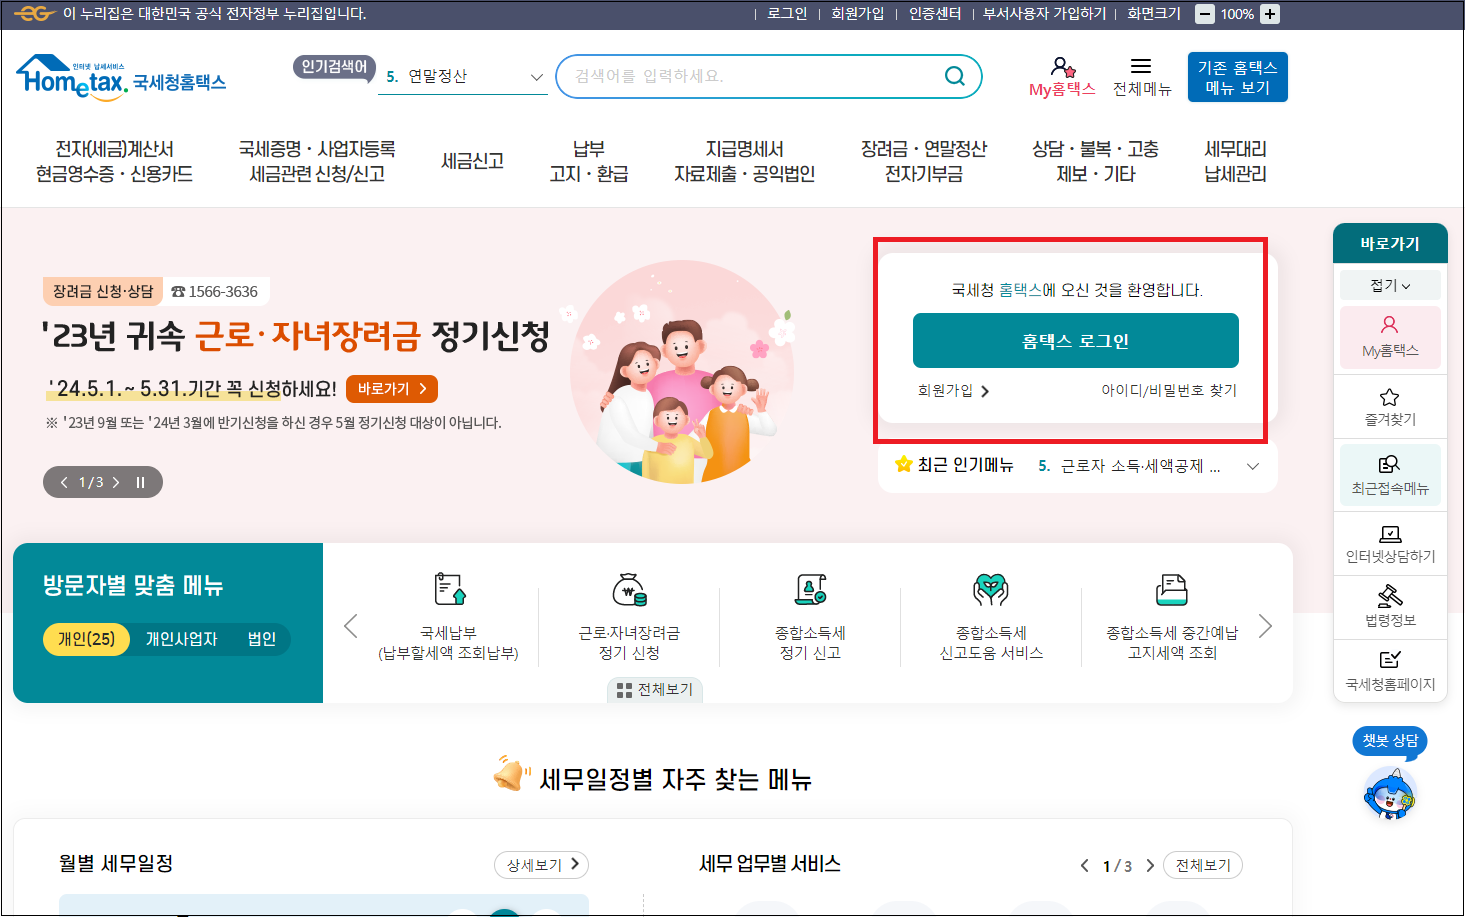Image resolution: width=1465 pixels, height=917 pixels.
Task: Pause the banner slideshow
Action: click(140, 482)
